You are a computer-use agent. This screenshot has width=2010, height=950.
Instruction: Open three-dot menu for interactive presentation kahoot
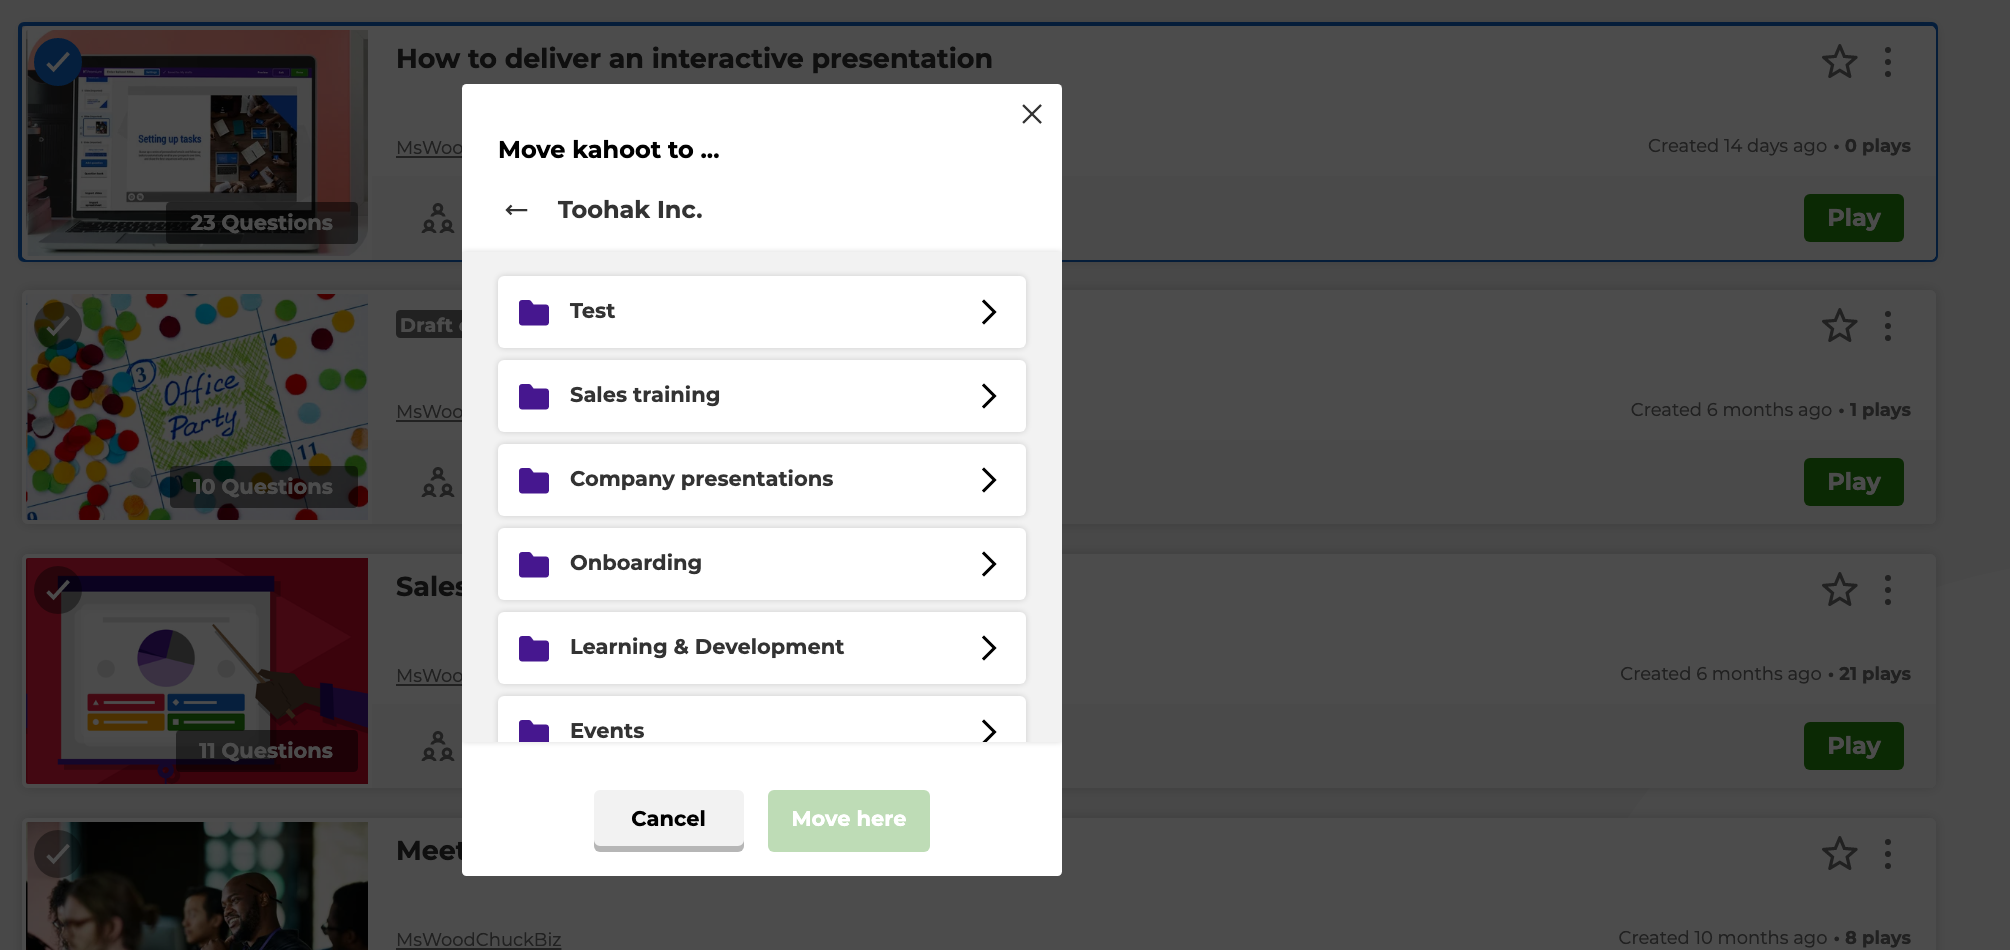1888,62
